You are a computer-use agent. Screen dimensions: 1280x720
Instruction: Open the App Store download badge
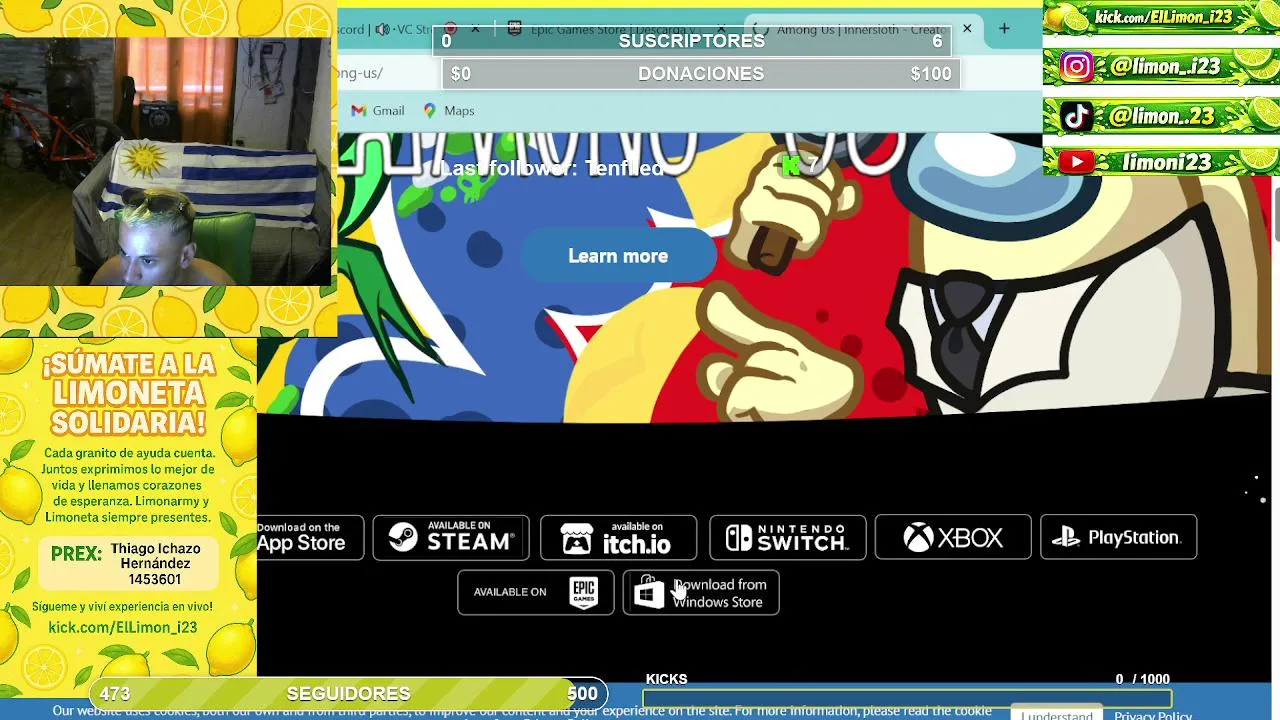[309, 538]
